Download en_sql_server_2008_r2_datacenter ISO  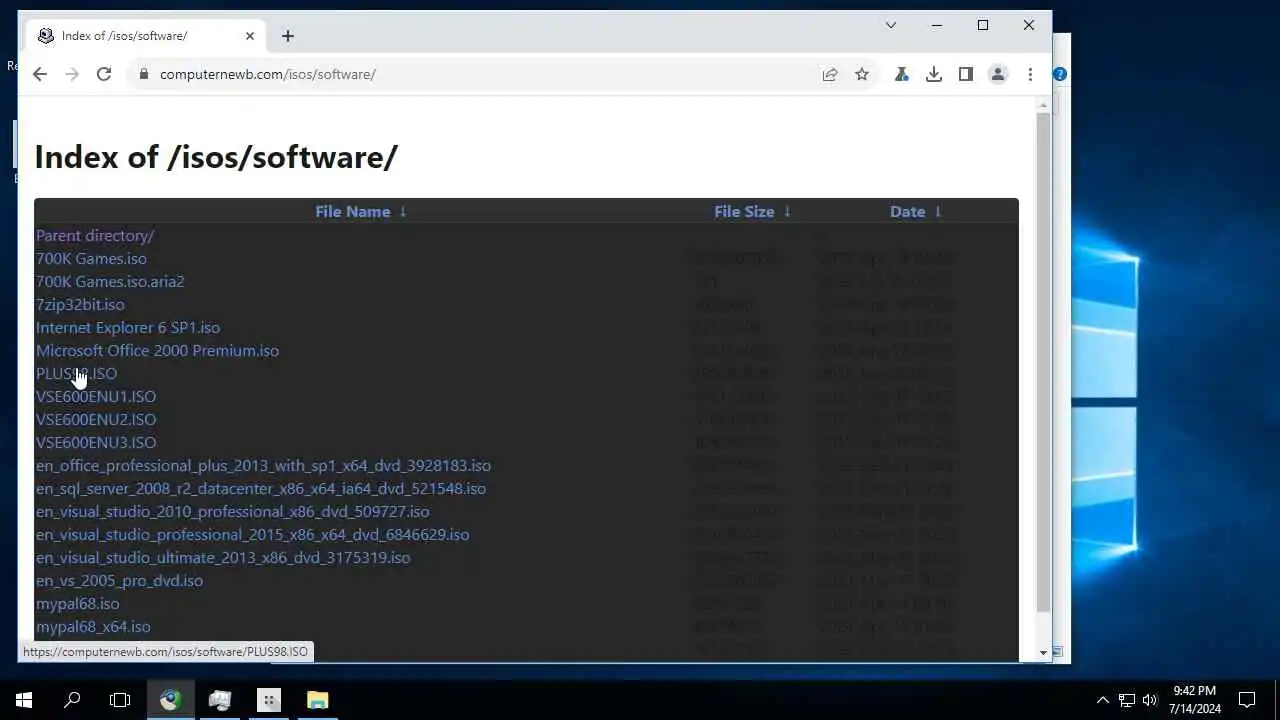pyautogui.click(x=261, y=489)
